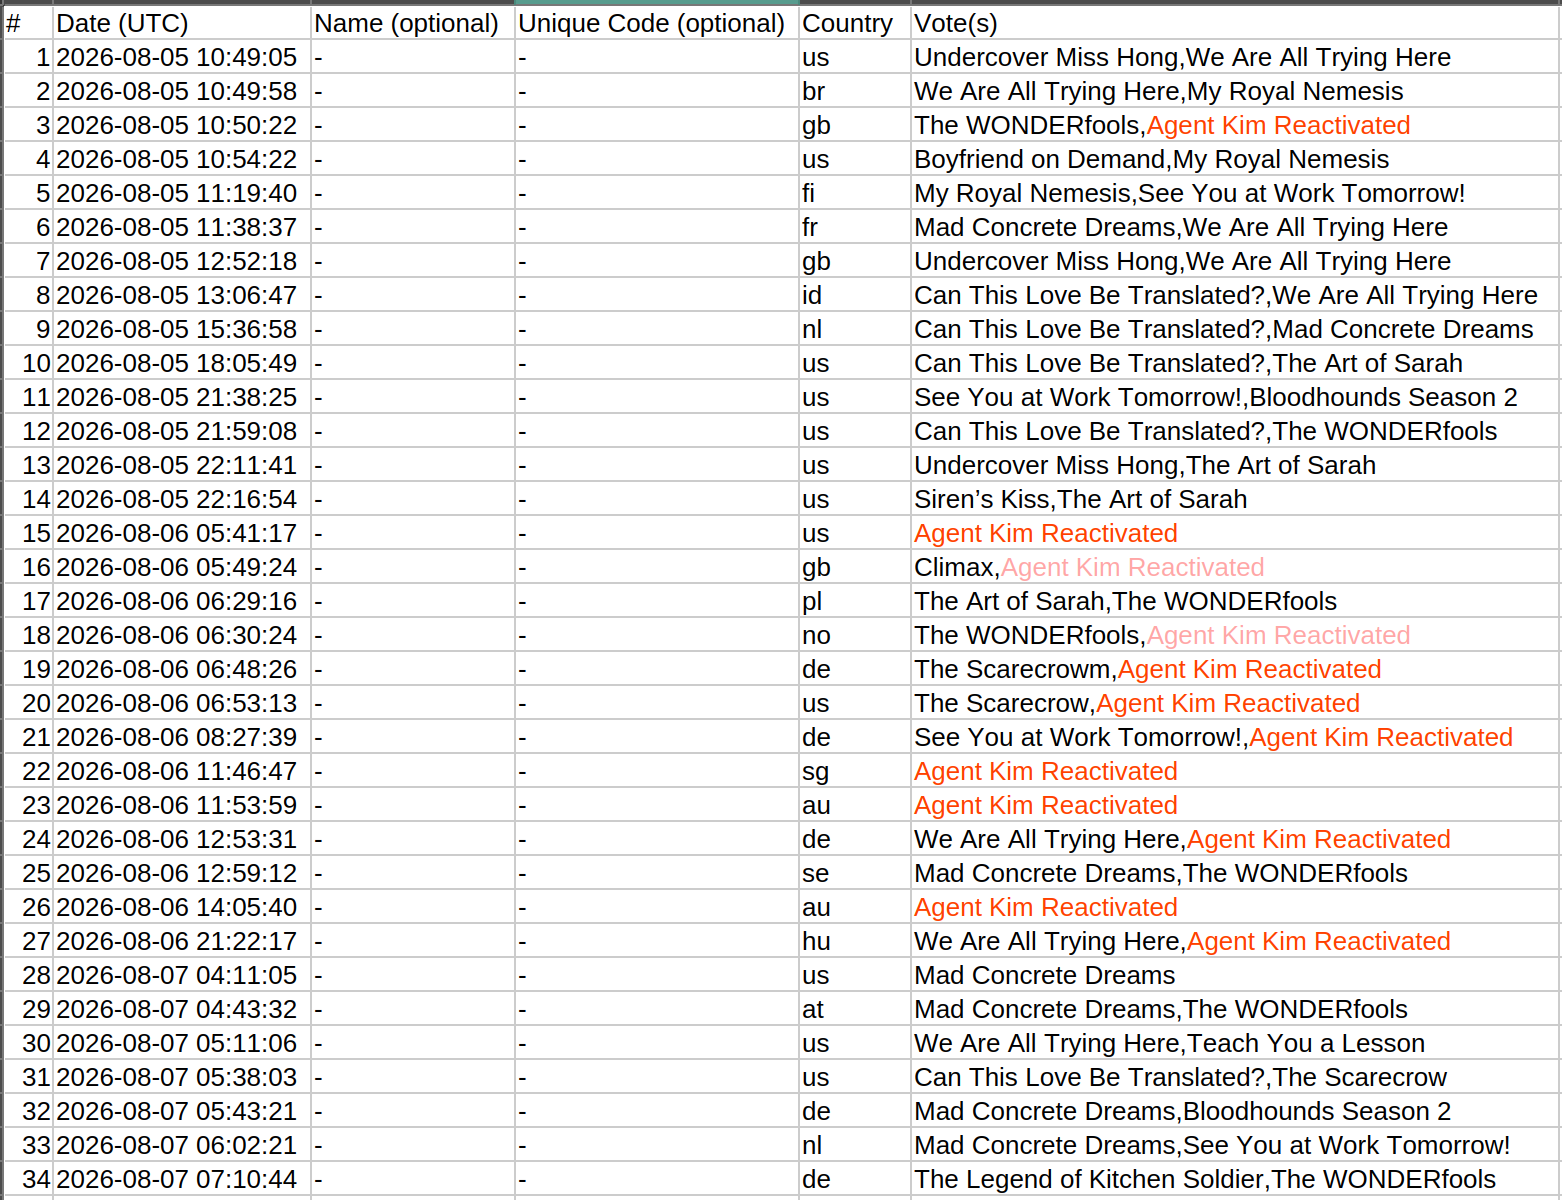Select the timestamp "2026-08-06 14:05:40"

coord(182,907)
